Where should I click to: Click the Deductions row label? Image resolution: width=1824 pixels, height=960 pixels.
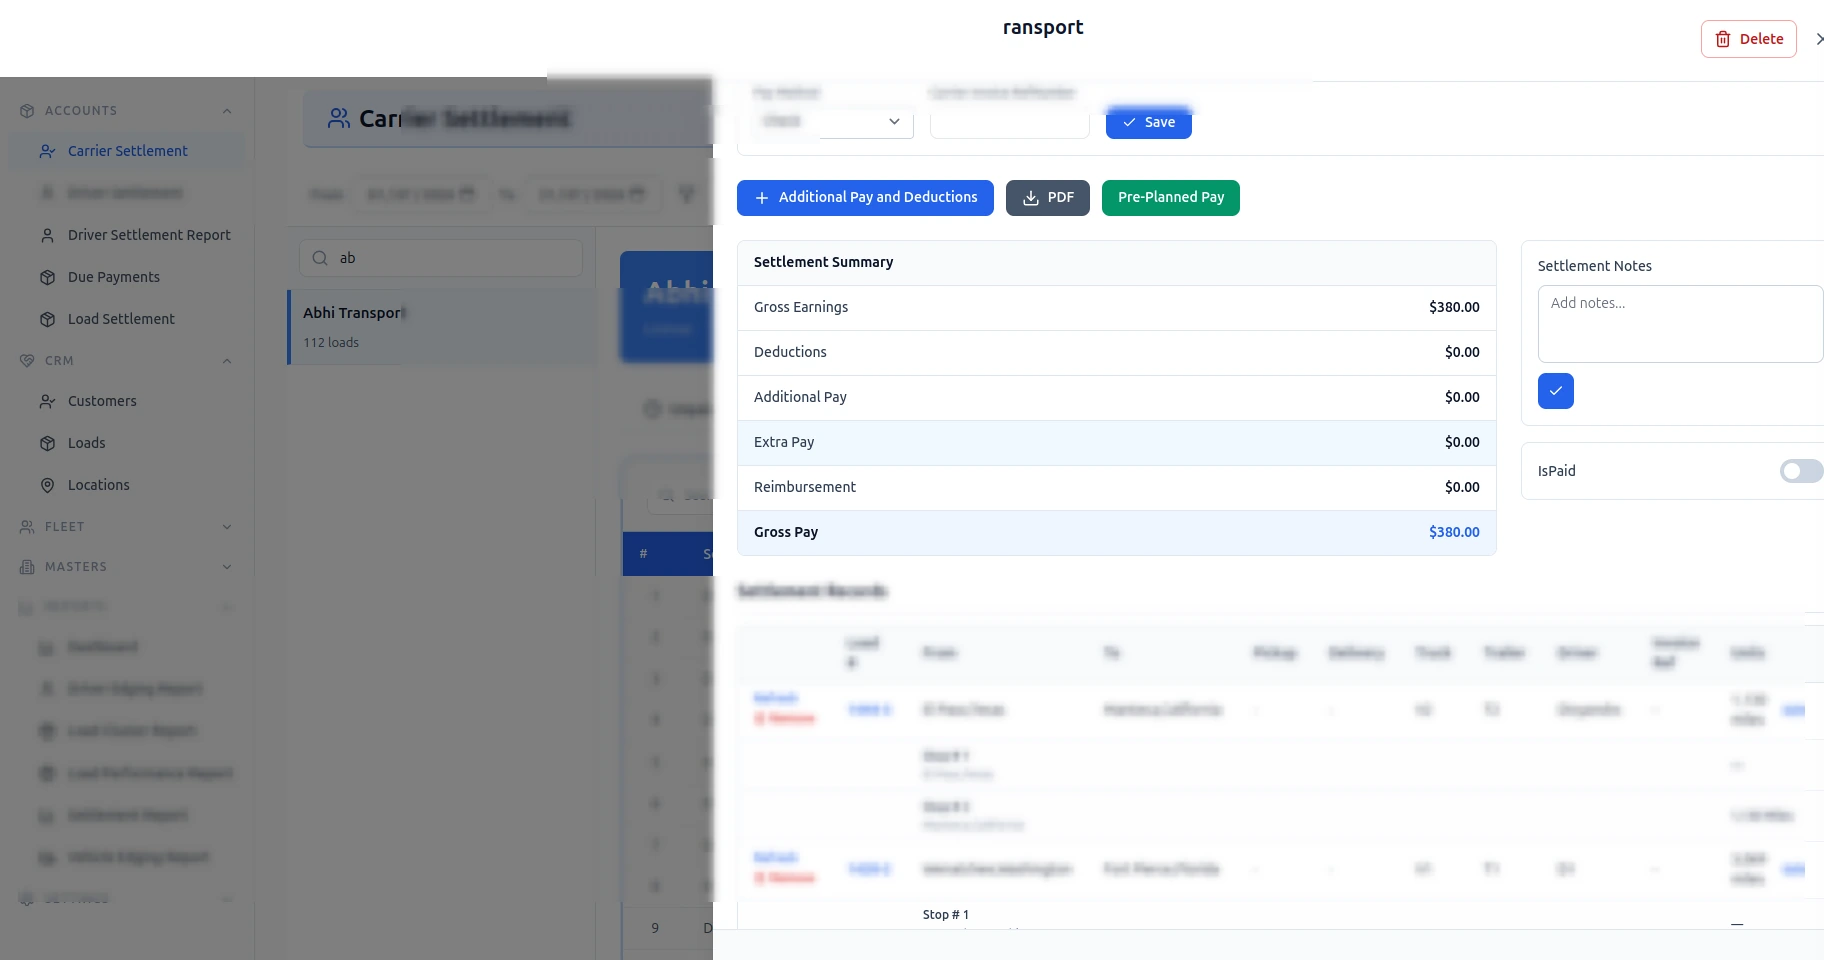(x=790, y=352)
